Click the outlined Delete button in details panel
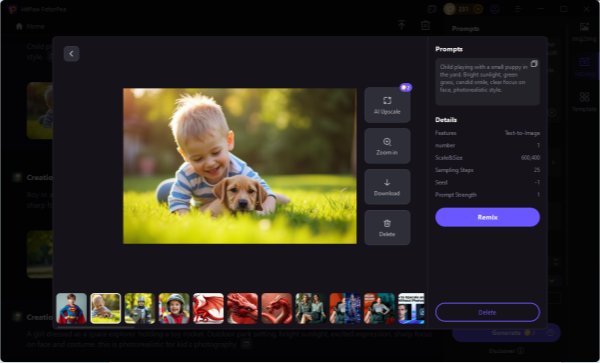Image resolution: width=600 pixels, height=363 pixels. (x=488, y=313)
